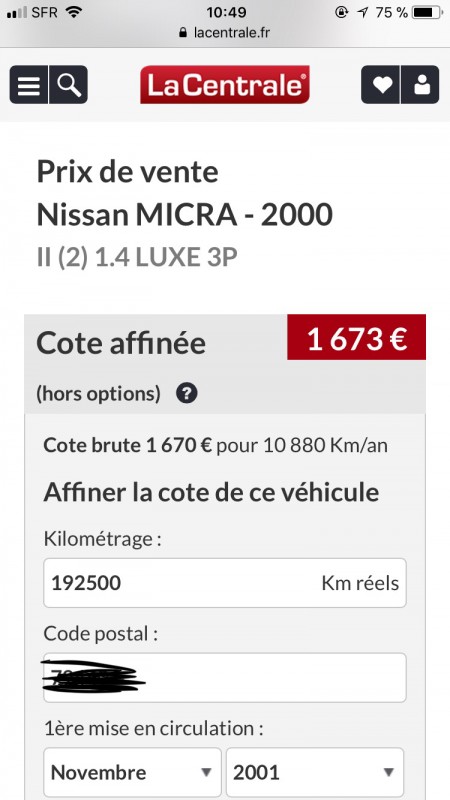Tap the battery icon in status bar

(429, 13)
